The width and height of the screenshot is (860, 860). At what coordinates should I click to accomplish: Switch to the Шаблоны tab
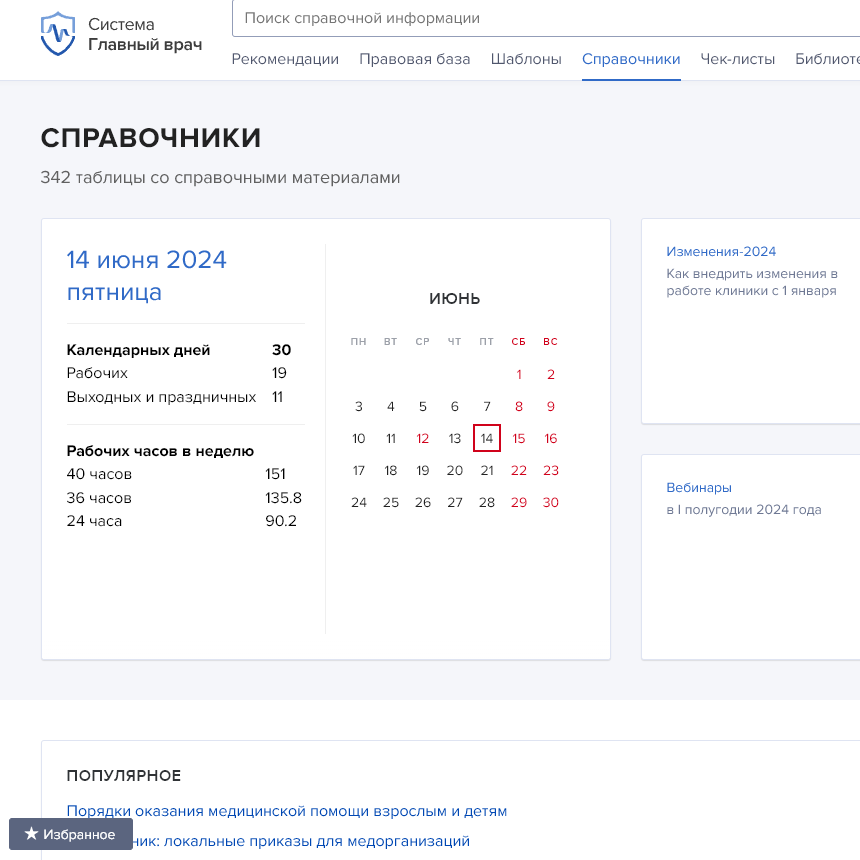(526, 59)
